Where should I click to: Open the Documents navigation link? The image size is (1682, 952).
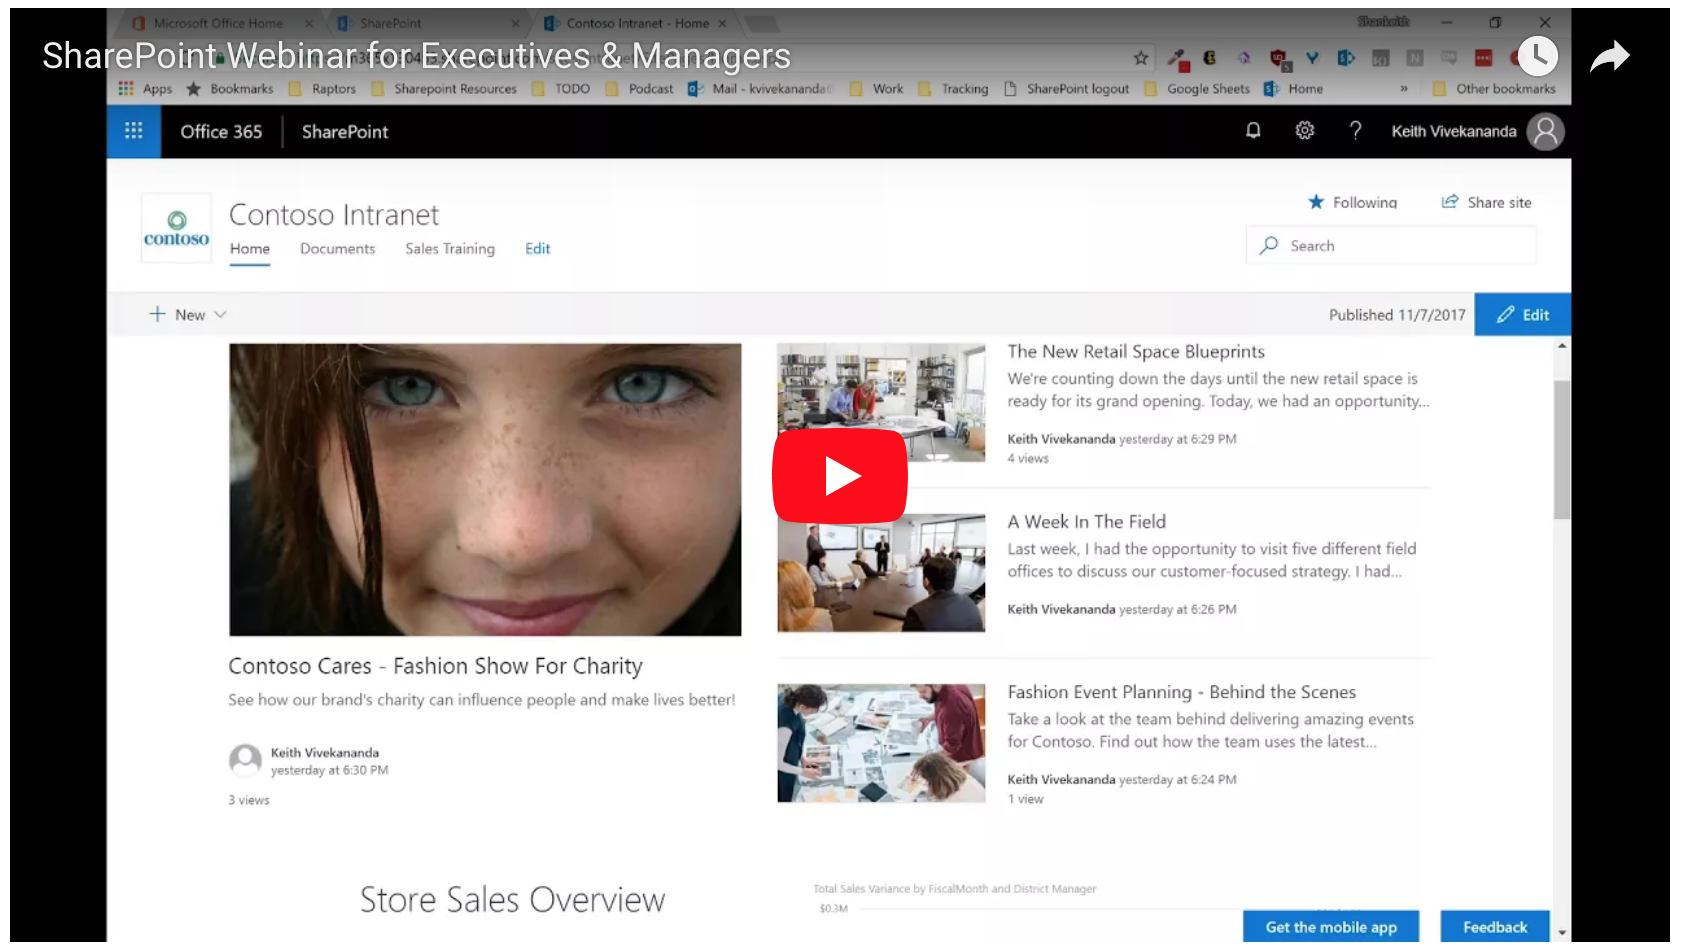(x=338, y=249)
